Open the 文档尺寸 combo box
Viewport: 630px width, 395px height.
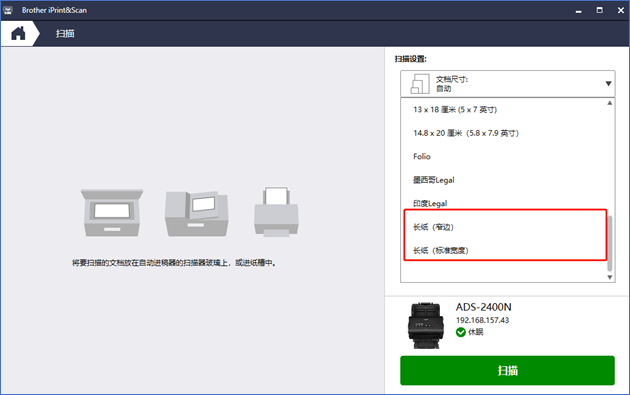point(507,84)
